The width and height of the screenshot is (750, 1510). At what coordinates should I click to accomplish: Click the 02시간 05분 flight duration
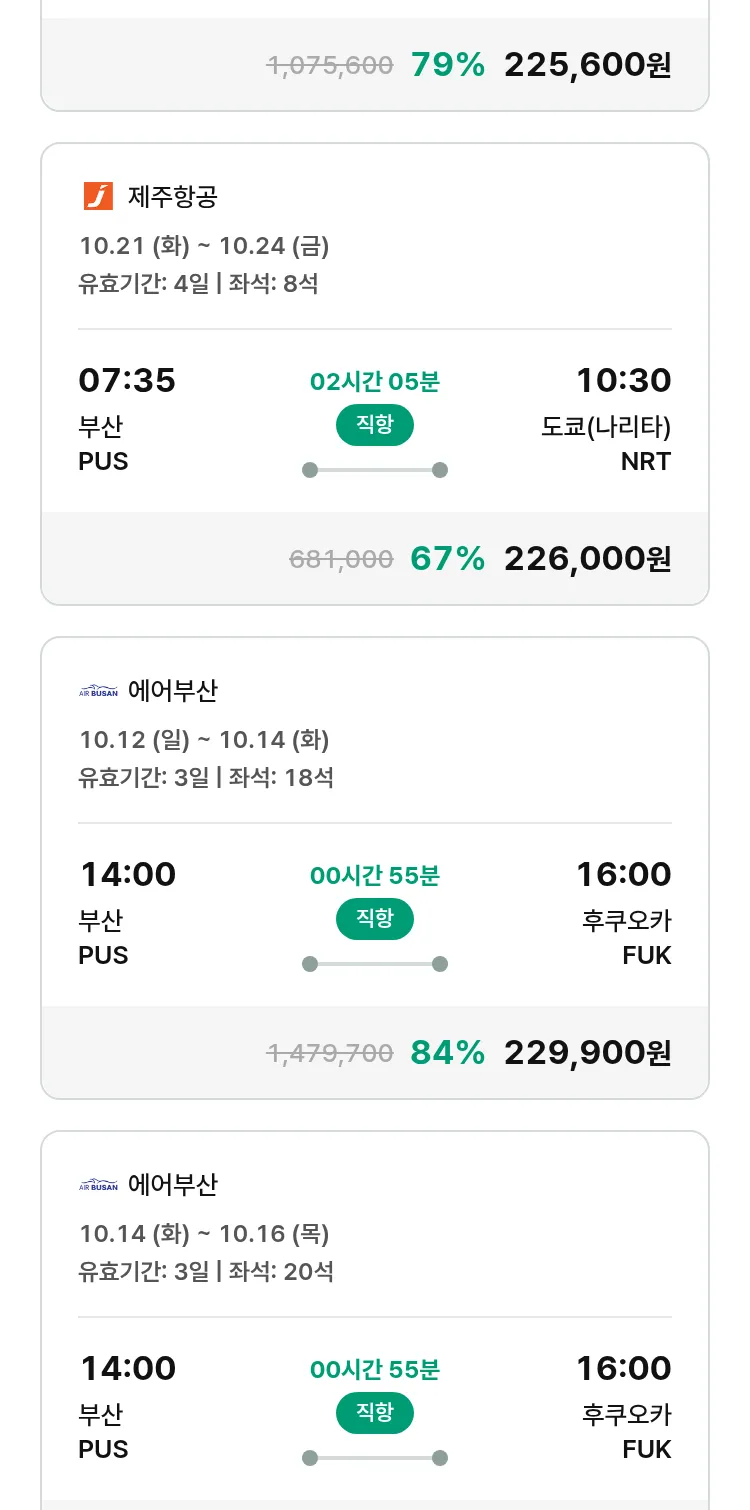tap(374, 381)
